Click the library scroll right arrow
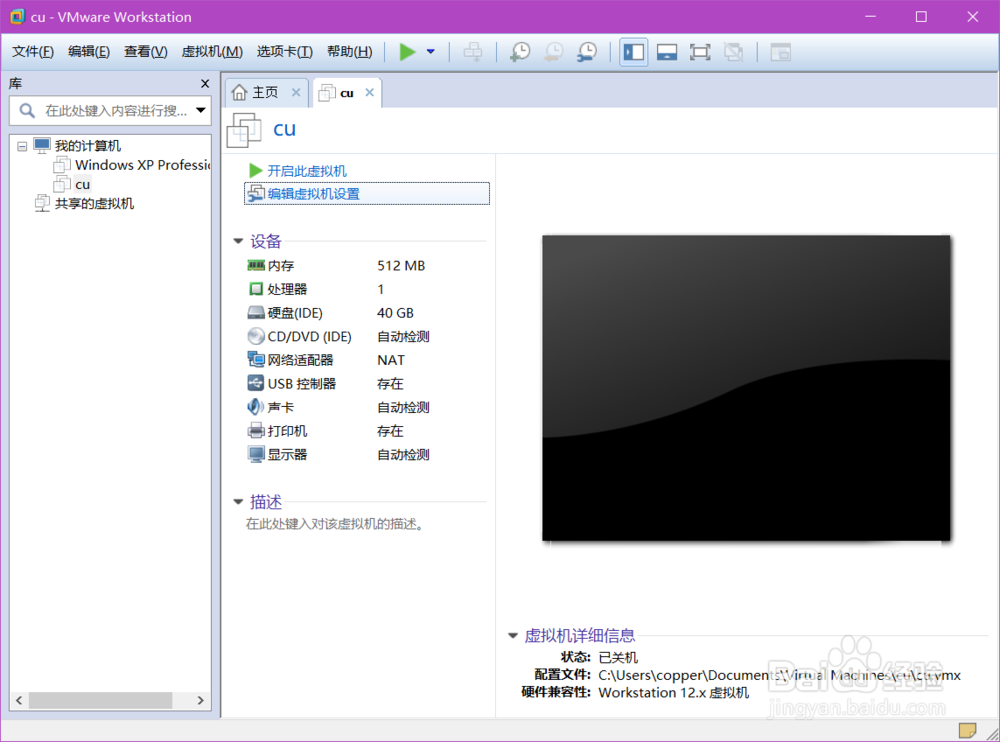Viewport: 1000px width, 742px height. pos(200,701)
